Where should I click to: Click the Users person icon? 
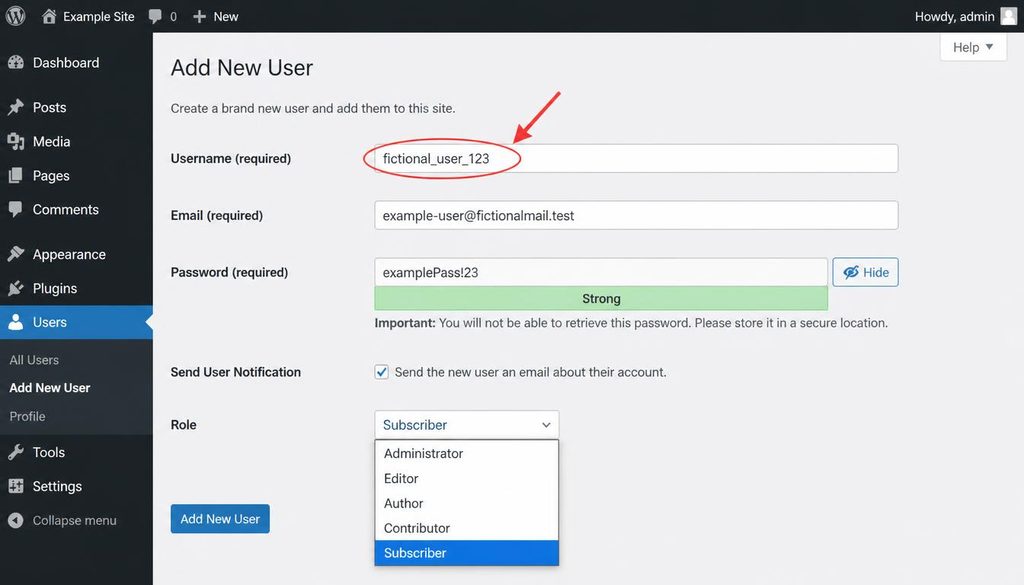click(x=16, y=322)
